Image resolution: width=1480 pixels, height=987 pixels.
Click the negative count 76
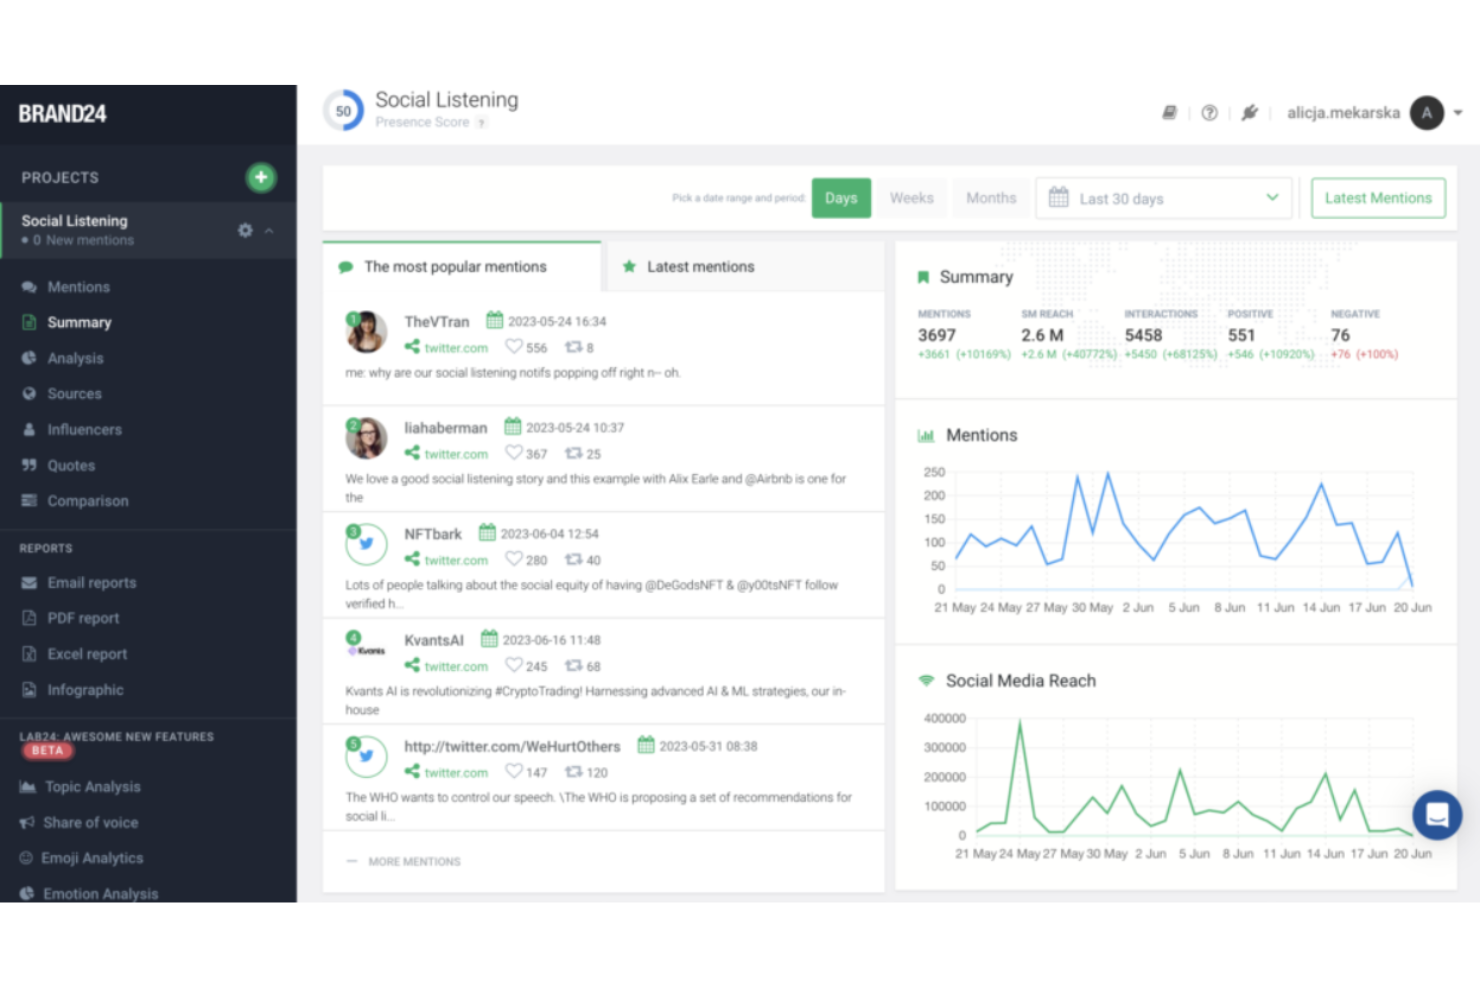click(x=1340, y=335)
